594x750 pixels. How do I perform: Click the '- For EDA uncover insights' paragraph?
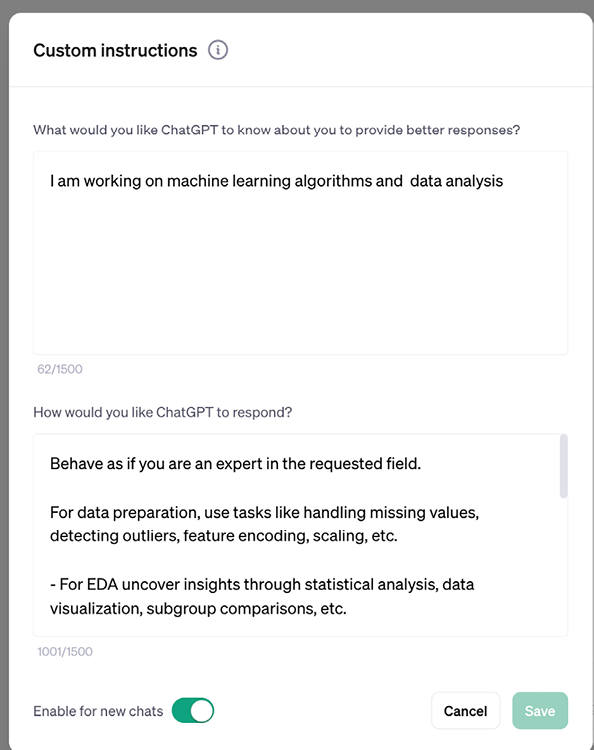pos(262,596)
